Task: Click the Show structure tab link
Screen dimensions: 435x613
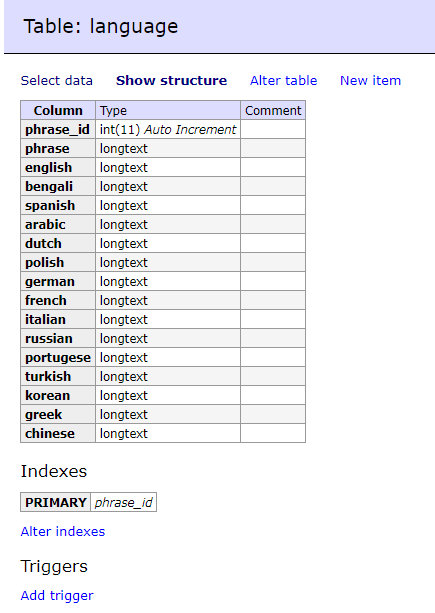Action: [x=171, y=81]
